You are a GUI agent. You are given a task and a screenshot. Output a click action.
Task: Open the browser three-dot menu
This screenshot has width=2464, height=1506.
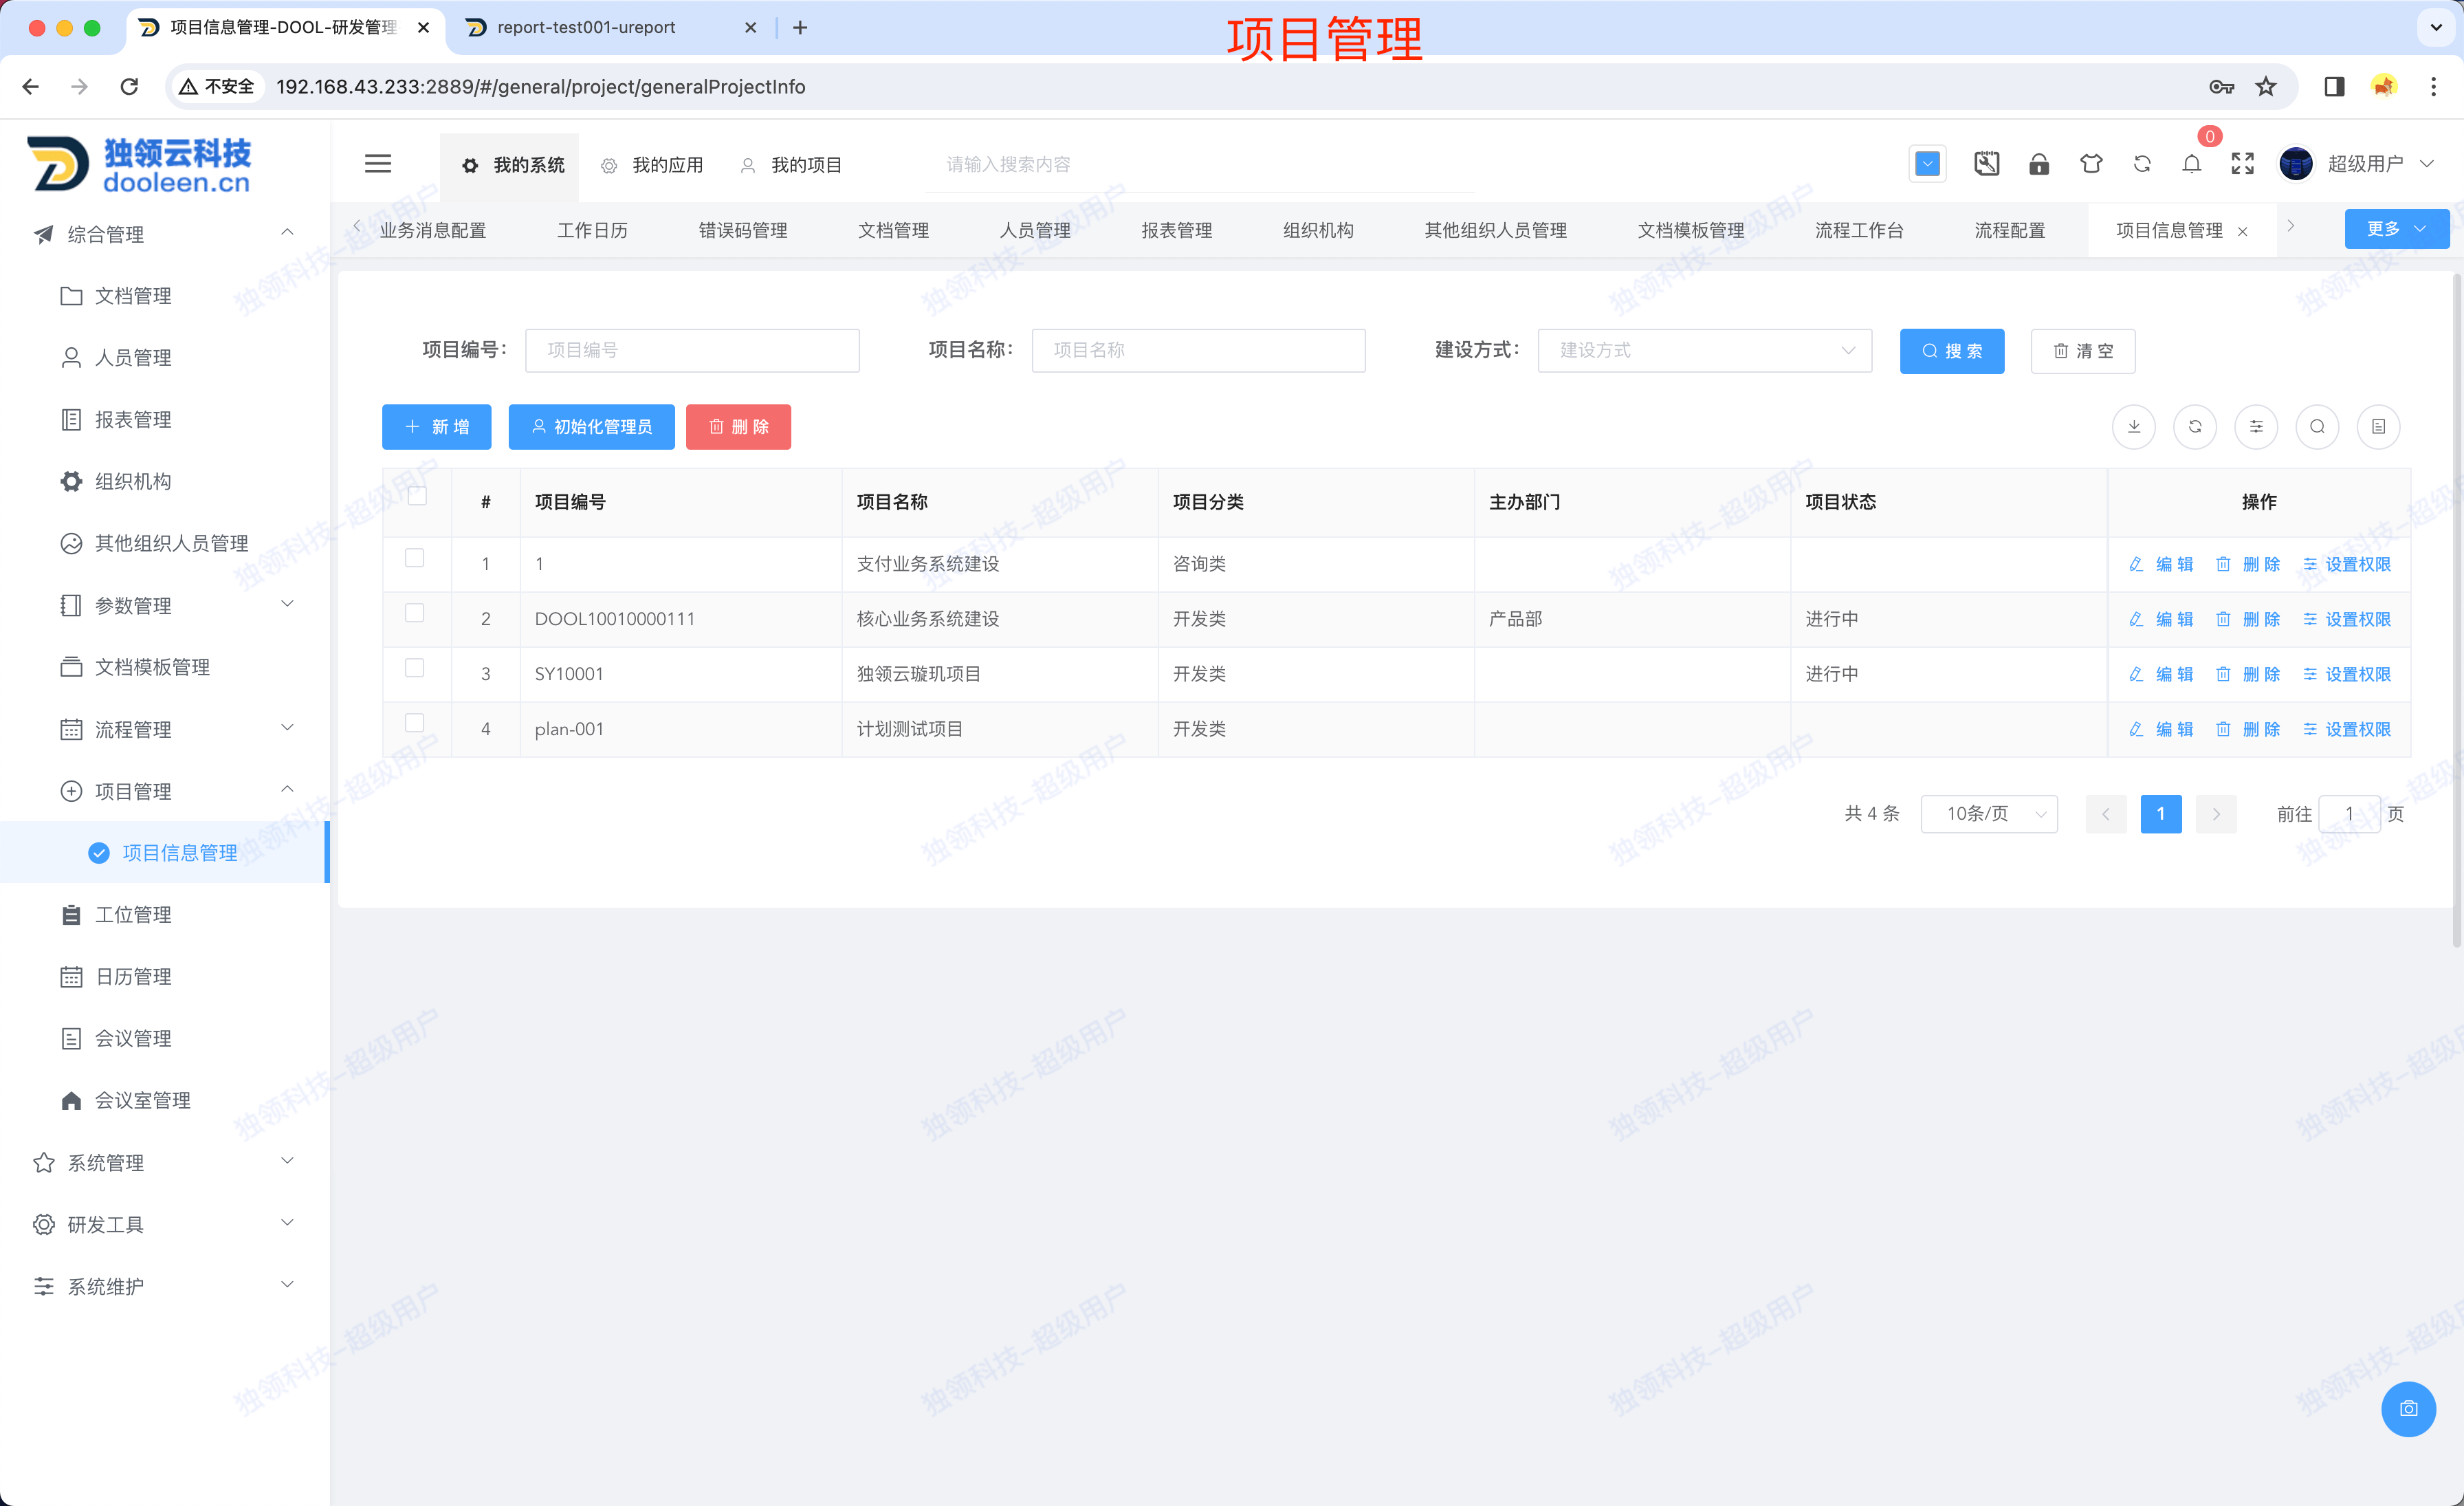click(2433, 87)
